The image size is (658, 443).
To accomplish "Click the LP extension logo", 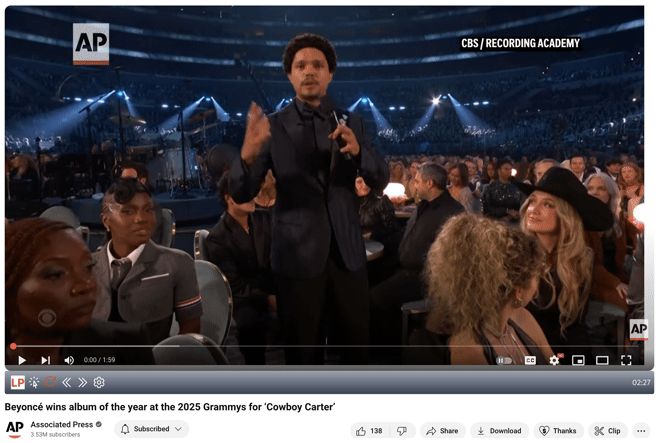I will (x=17, y=383).
